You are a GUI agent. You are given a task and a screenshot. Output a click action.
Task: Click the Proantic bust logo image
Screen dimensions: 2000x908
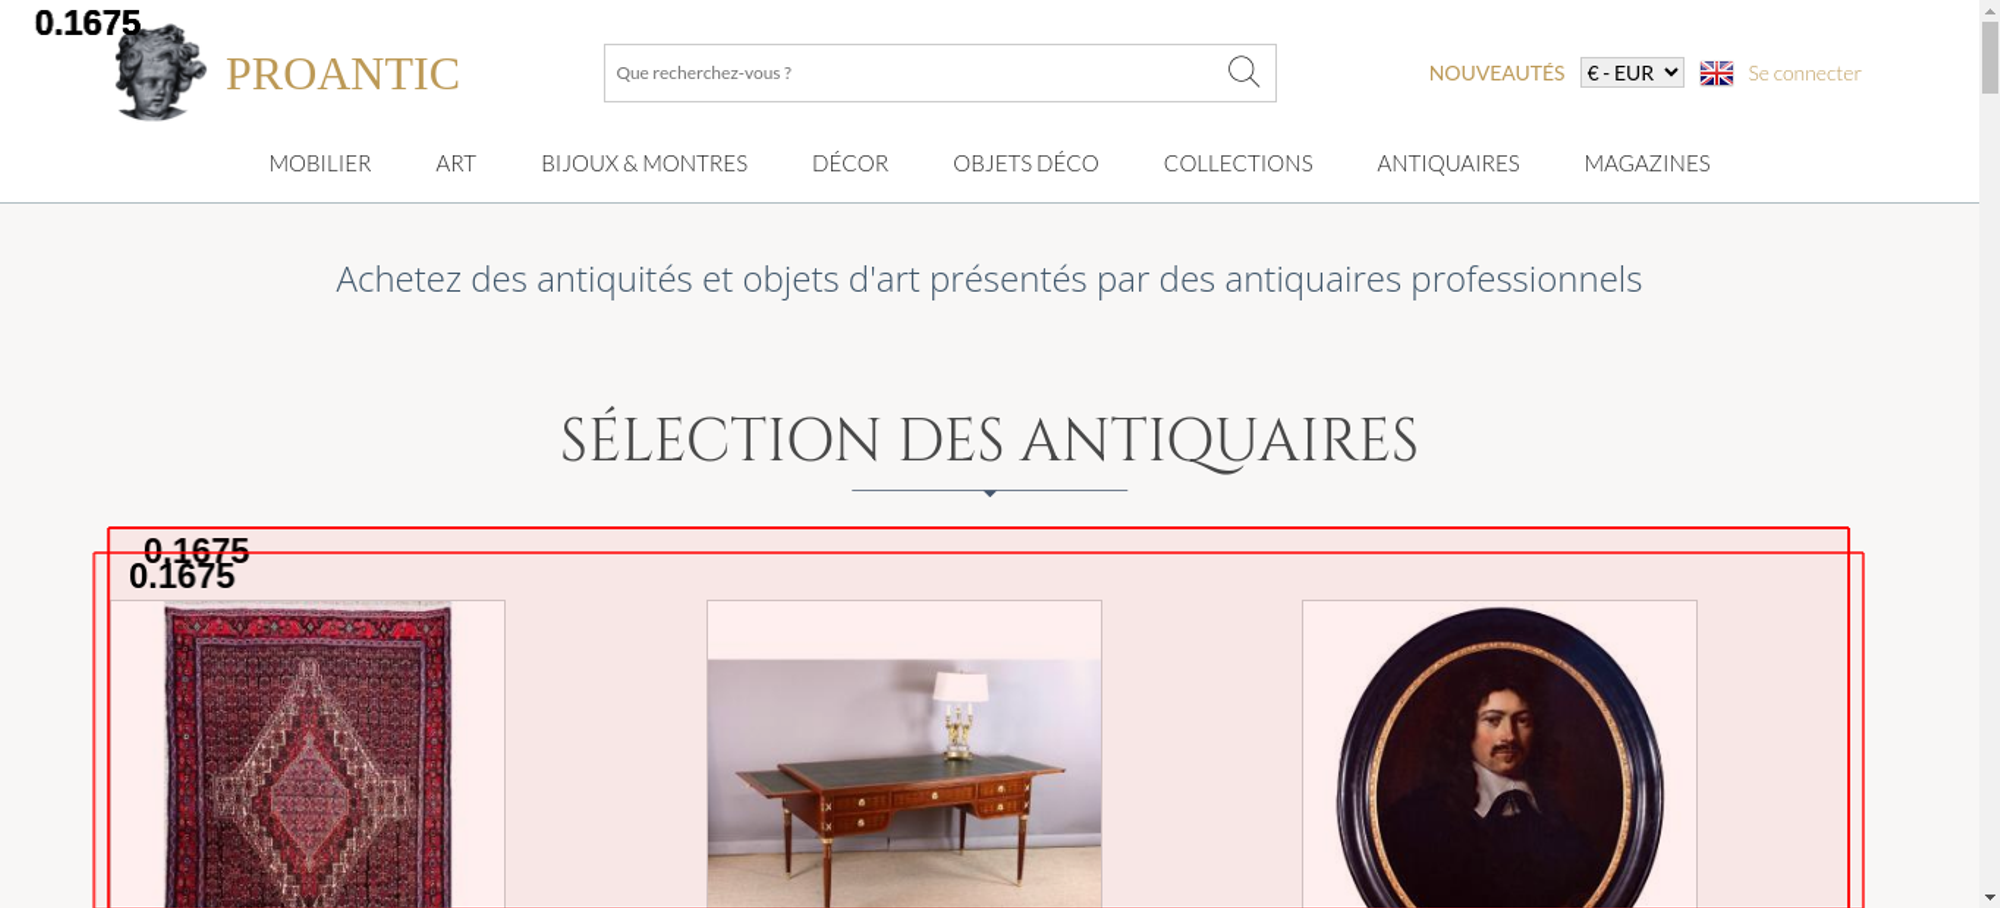160,73
